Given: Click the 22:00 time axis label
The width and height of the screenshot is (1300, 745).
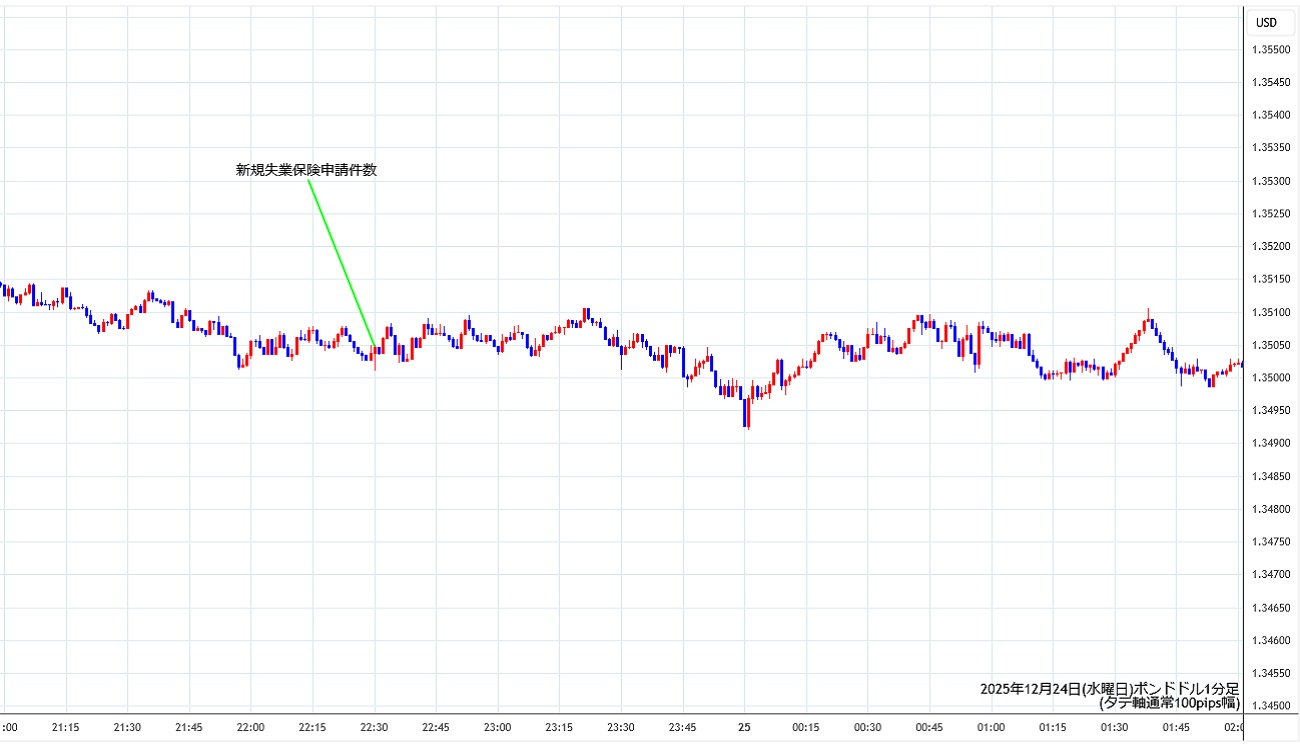Looking at the screenshot, I should click(x=250, y=727).
